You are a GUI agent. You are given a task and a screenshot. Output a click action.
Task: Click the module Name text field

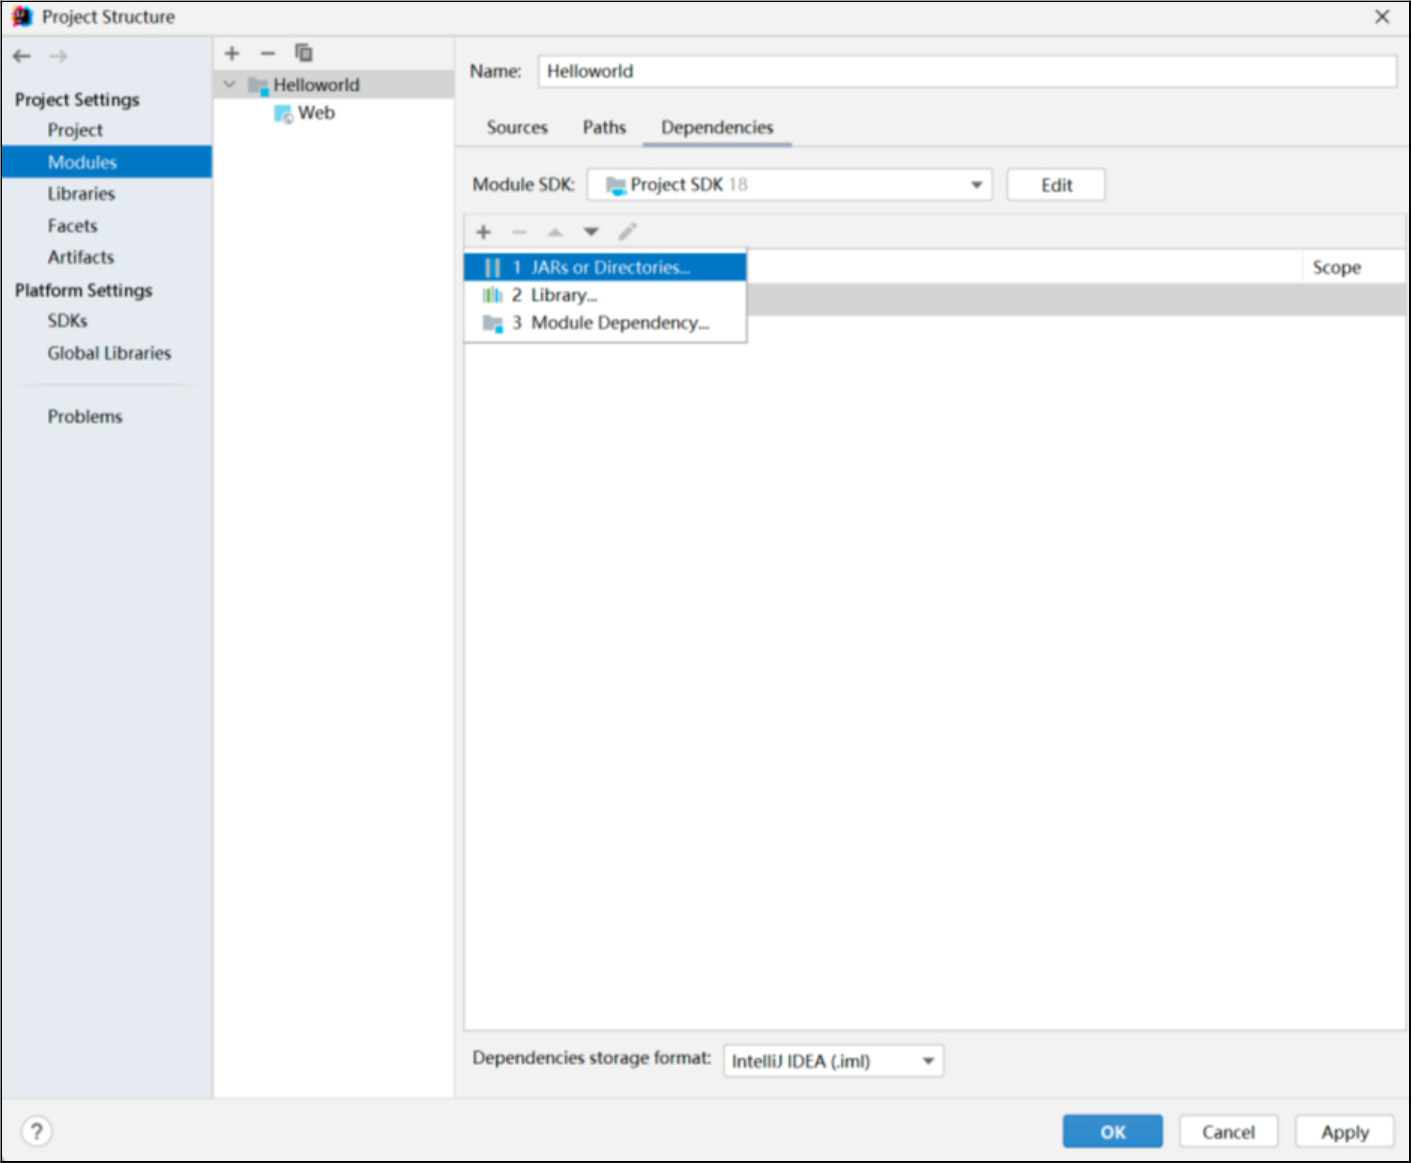(x=966, y=71)
